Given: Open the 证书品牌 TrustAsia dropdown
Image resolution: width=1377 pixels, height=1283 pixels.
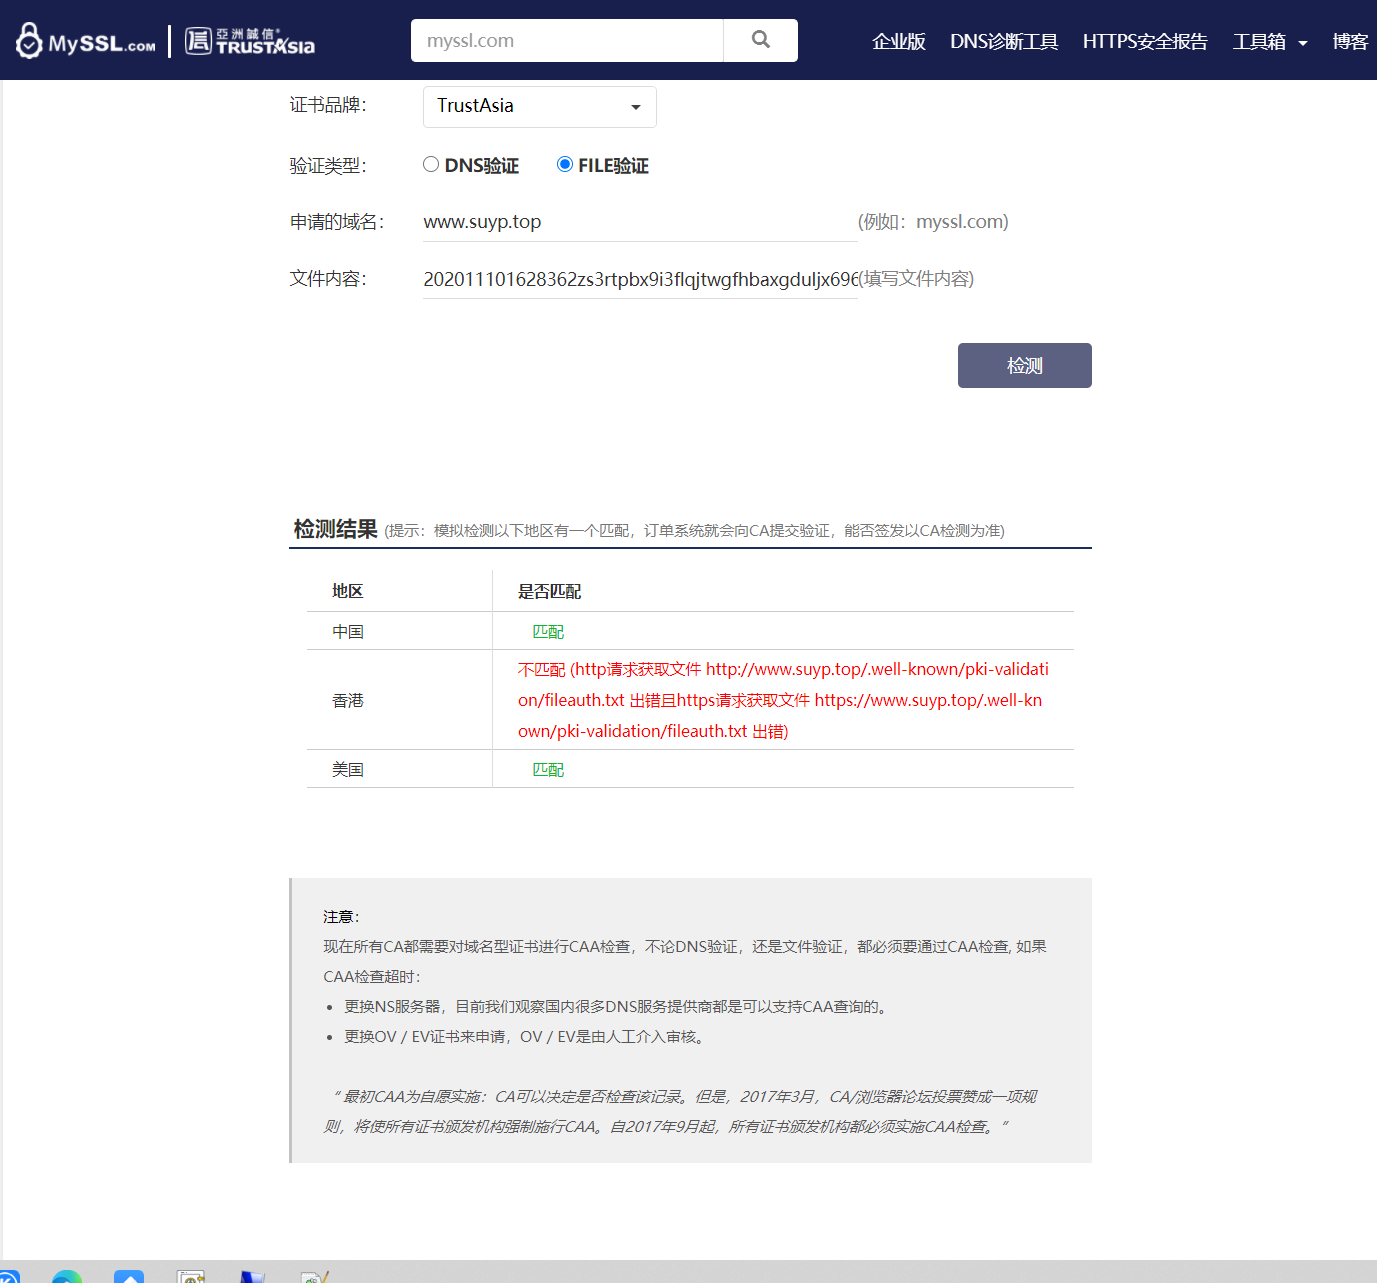Looking at the screenshot, I should click(x=539, y=106).
